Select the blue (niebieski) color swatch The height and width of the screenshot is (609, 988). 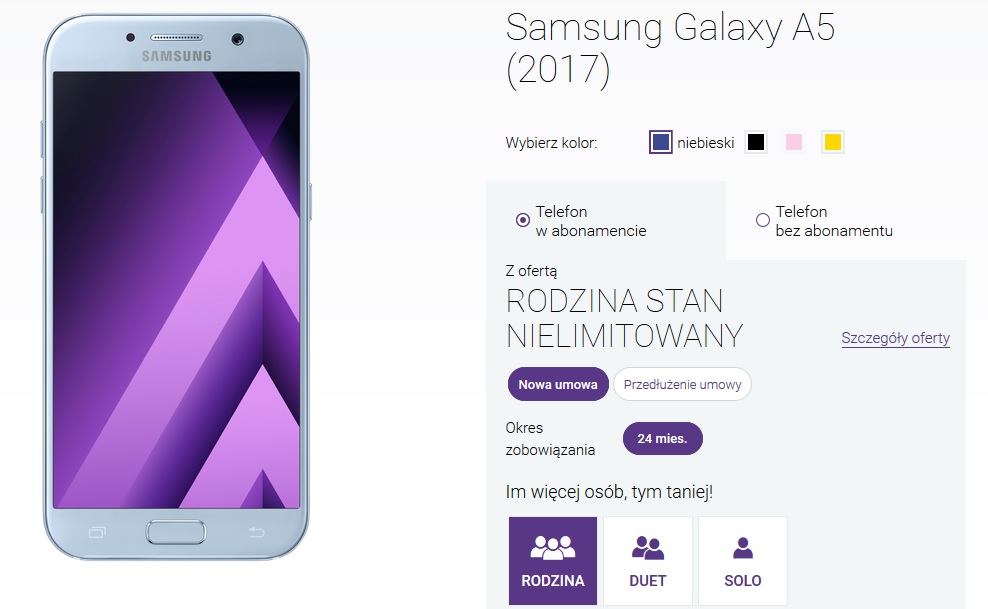click(x=660, y=142)
